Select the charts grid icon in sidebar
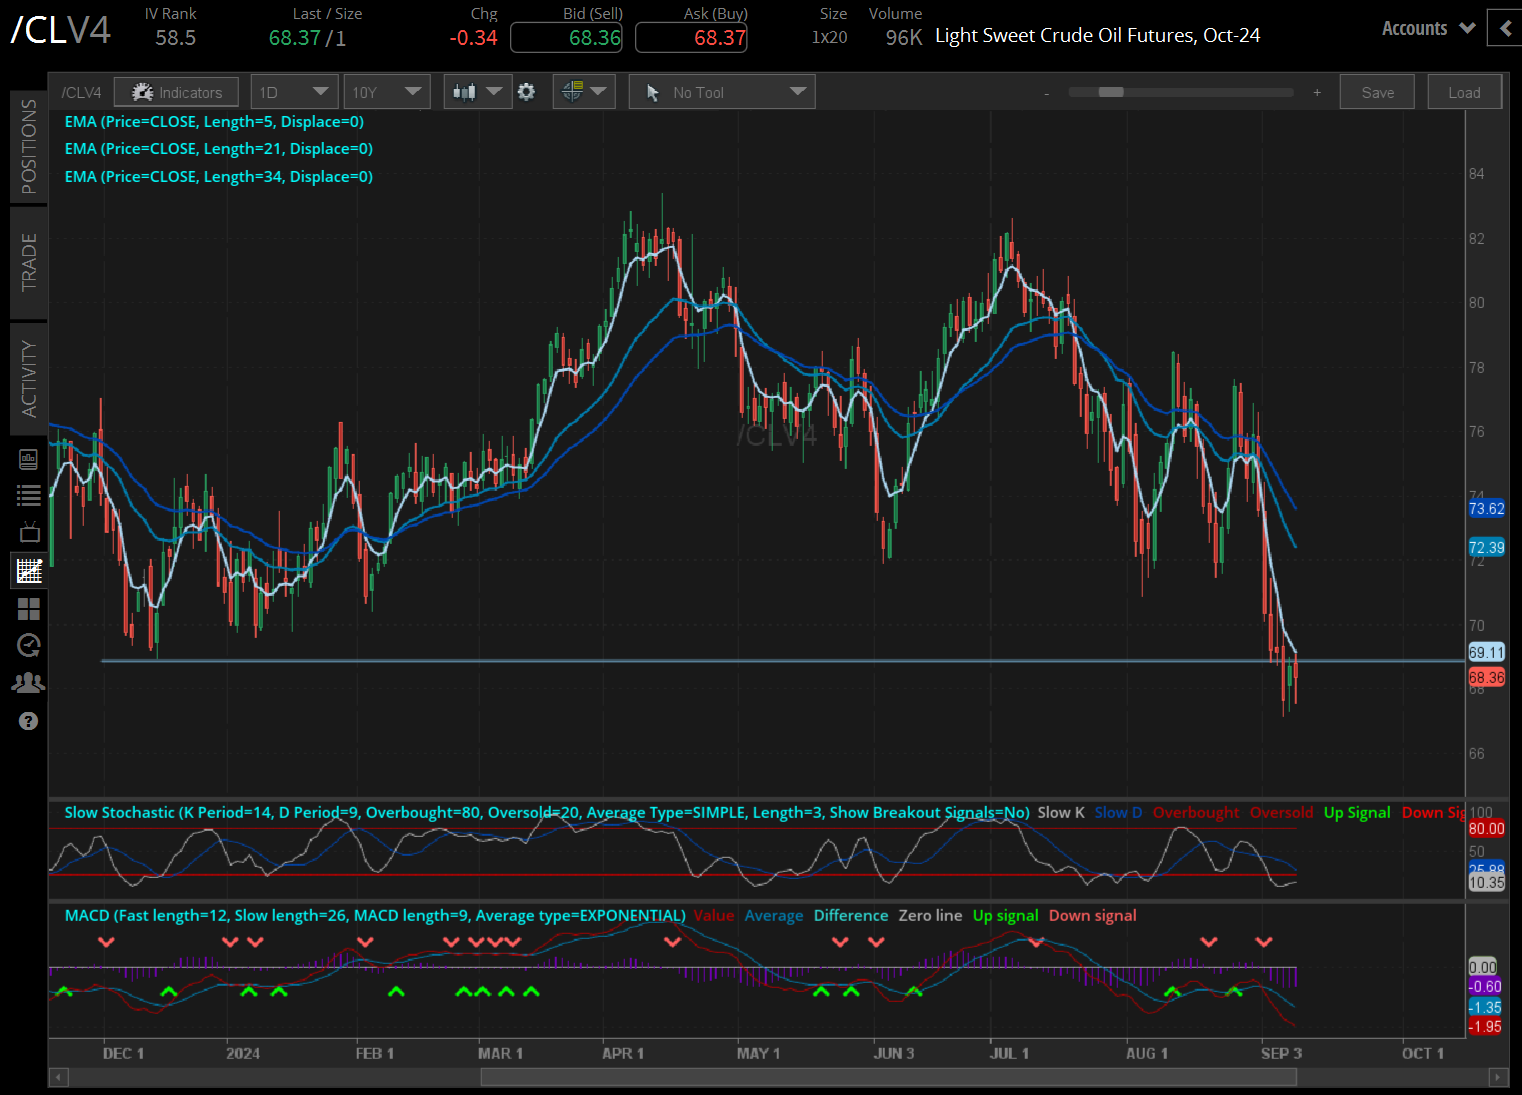This screenshot has height=1095, width=1522. [29, 571]
